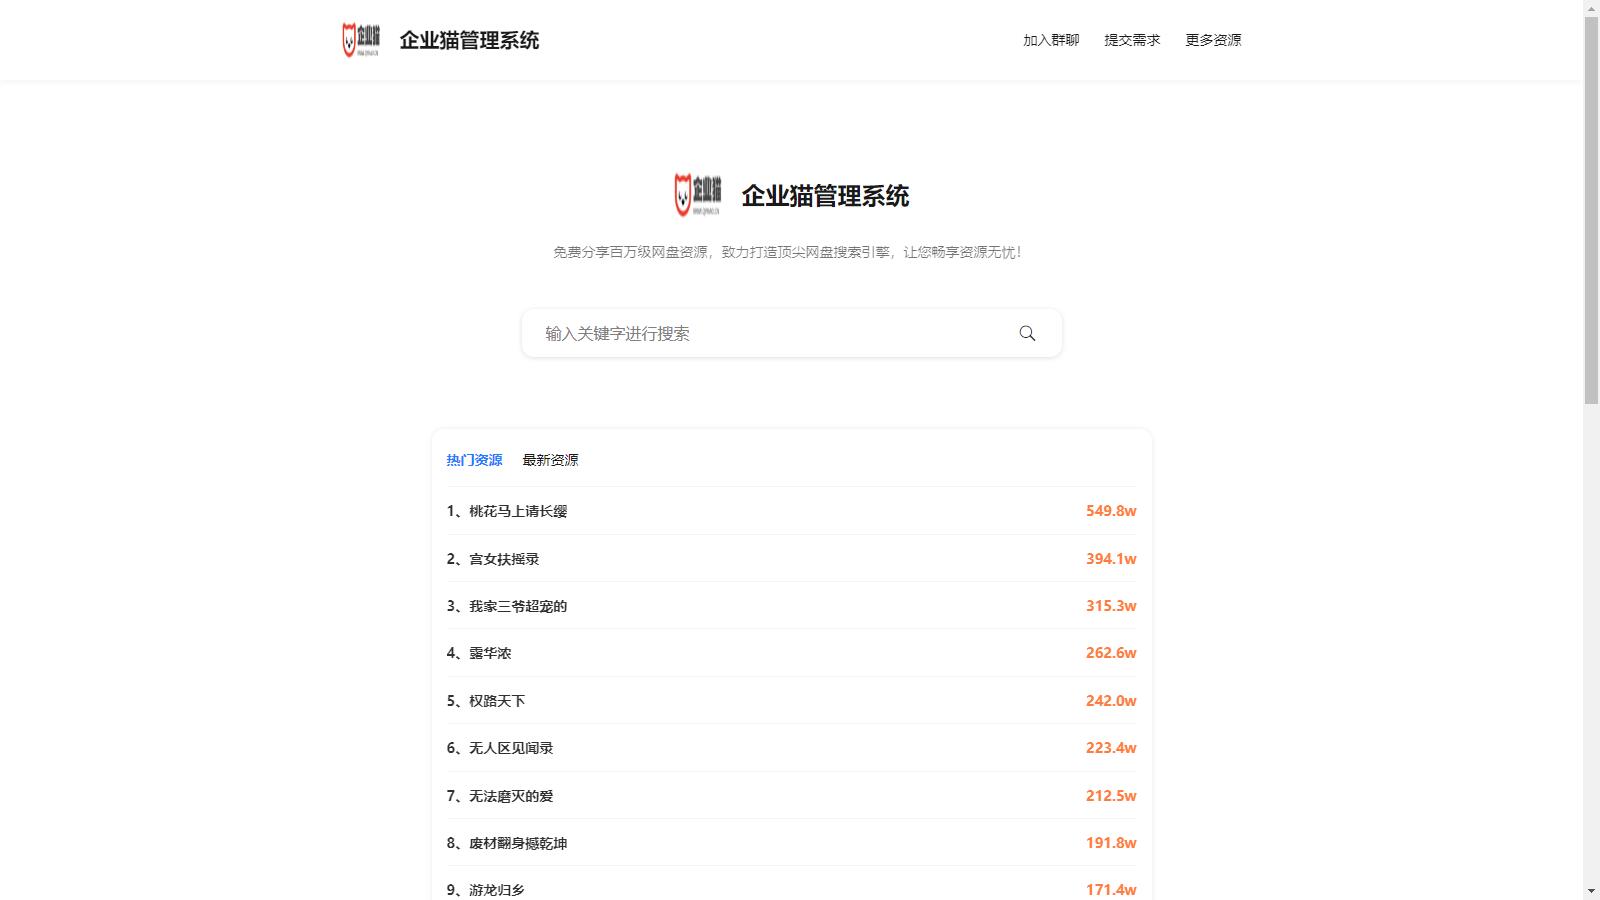Viewport: 1600px width, 900px height.
Task: Click the 242.0w view count
Action: pyautogui.click(x=1111, y=701)
